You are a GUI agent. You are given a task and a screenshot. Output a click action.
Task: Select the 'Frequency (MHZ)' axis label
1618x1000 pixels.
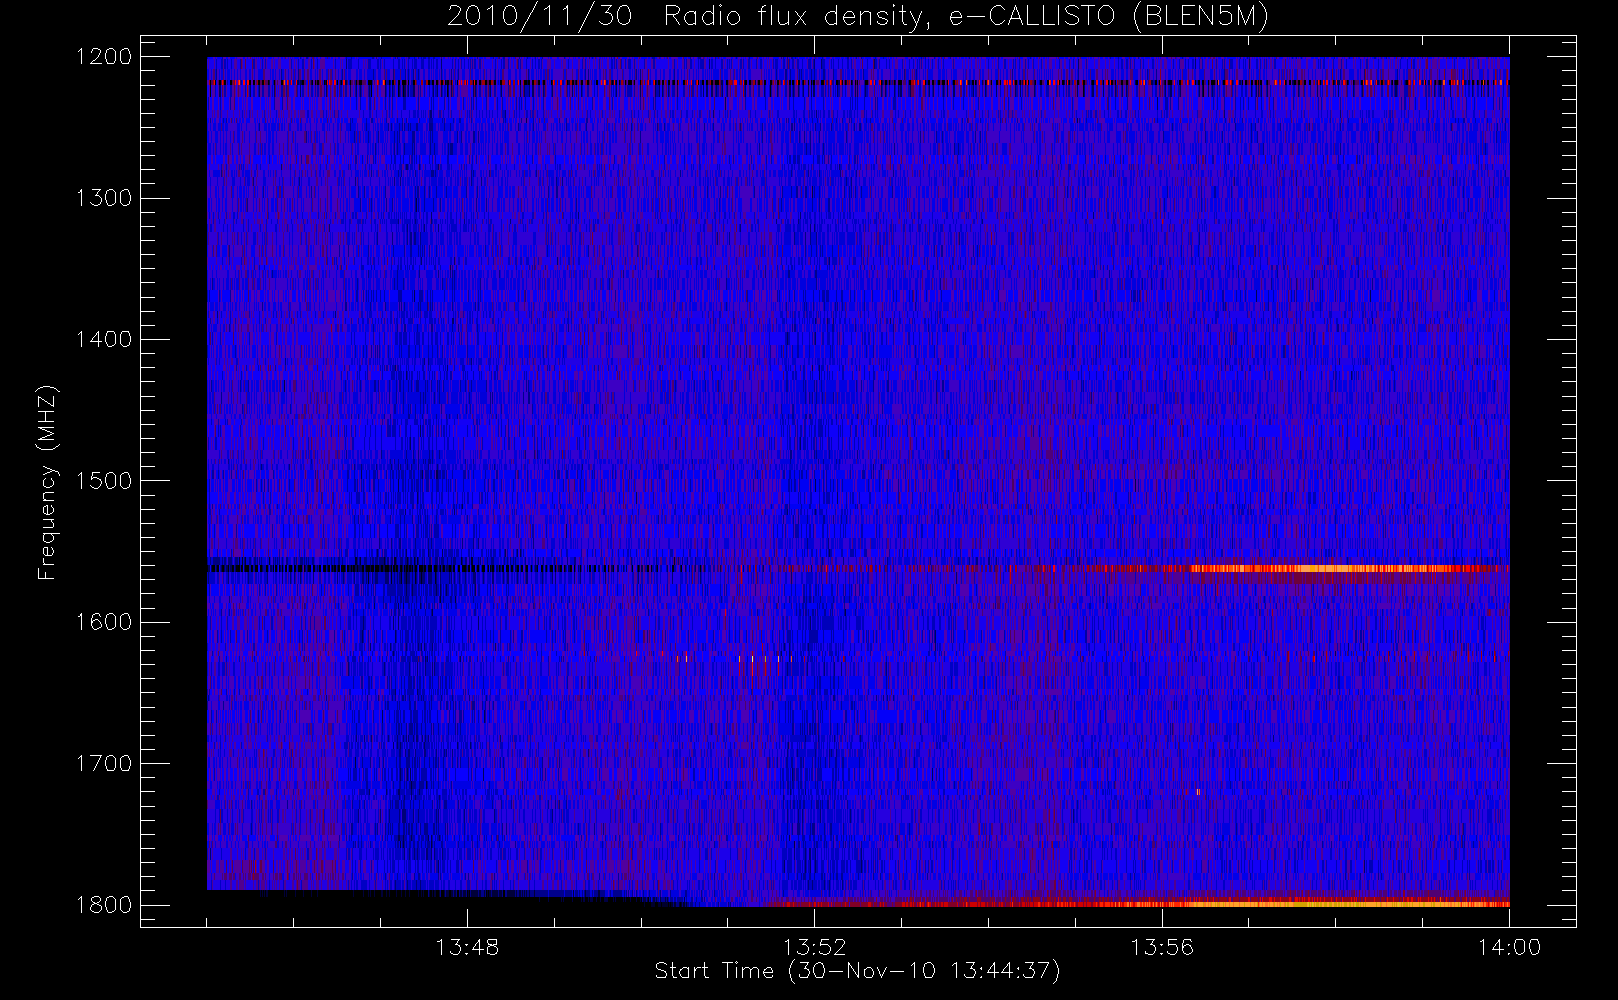pyautogui.click(x=47, y=482)
